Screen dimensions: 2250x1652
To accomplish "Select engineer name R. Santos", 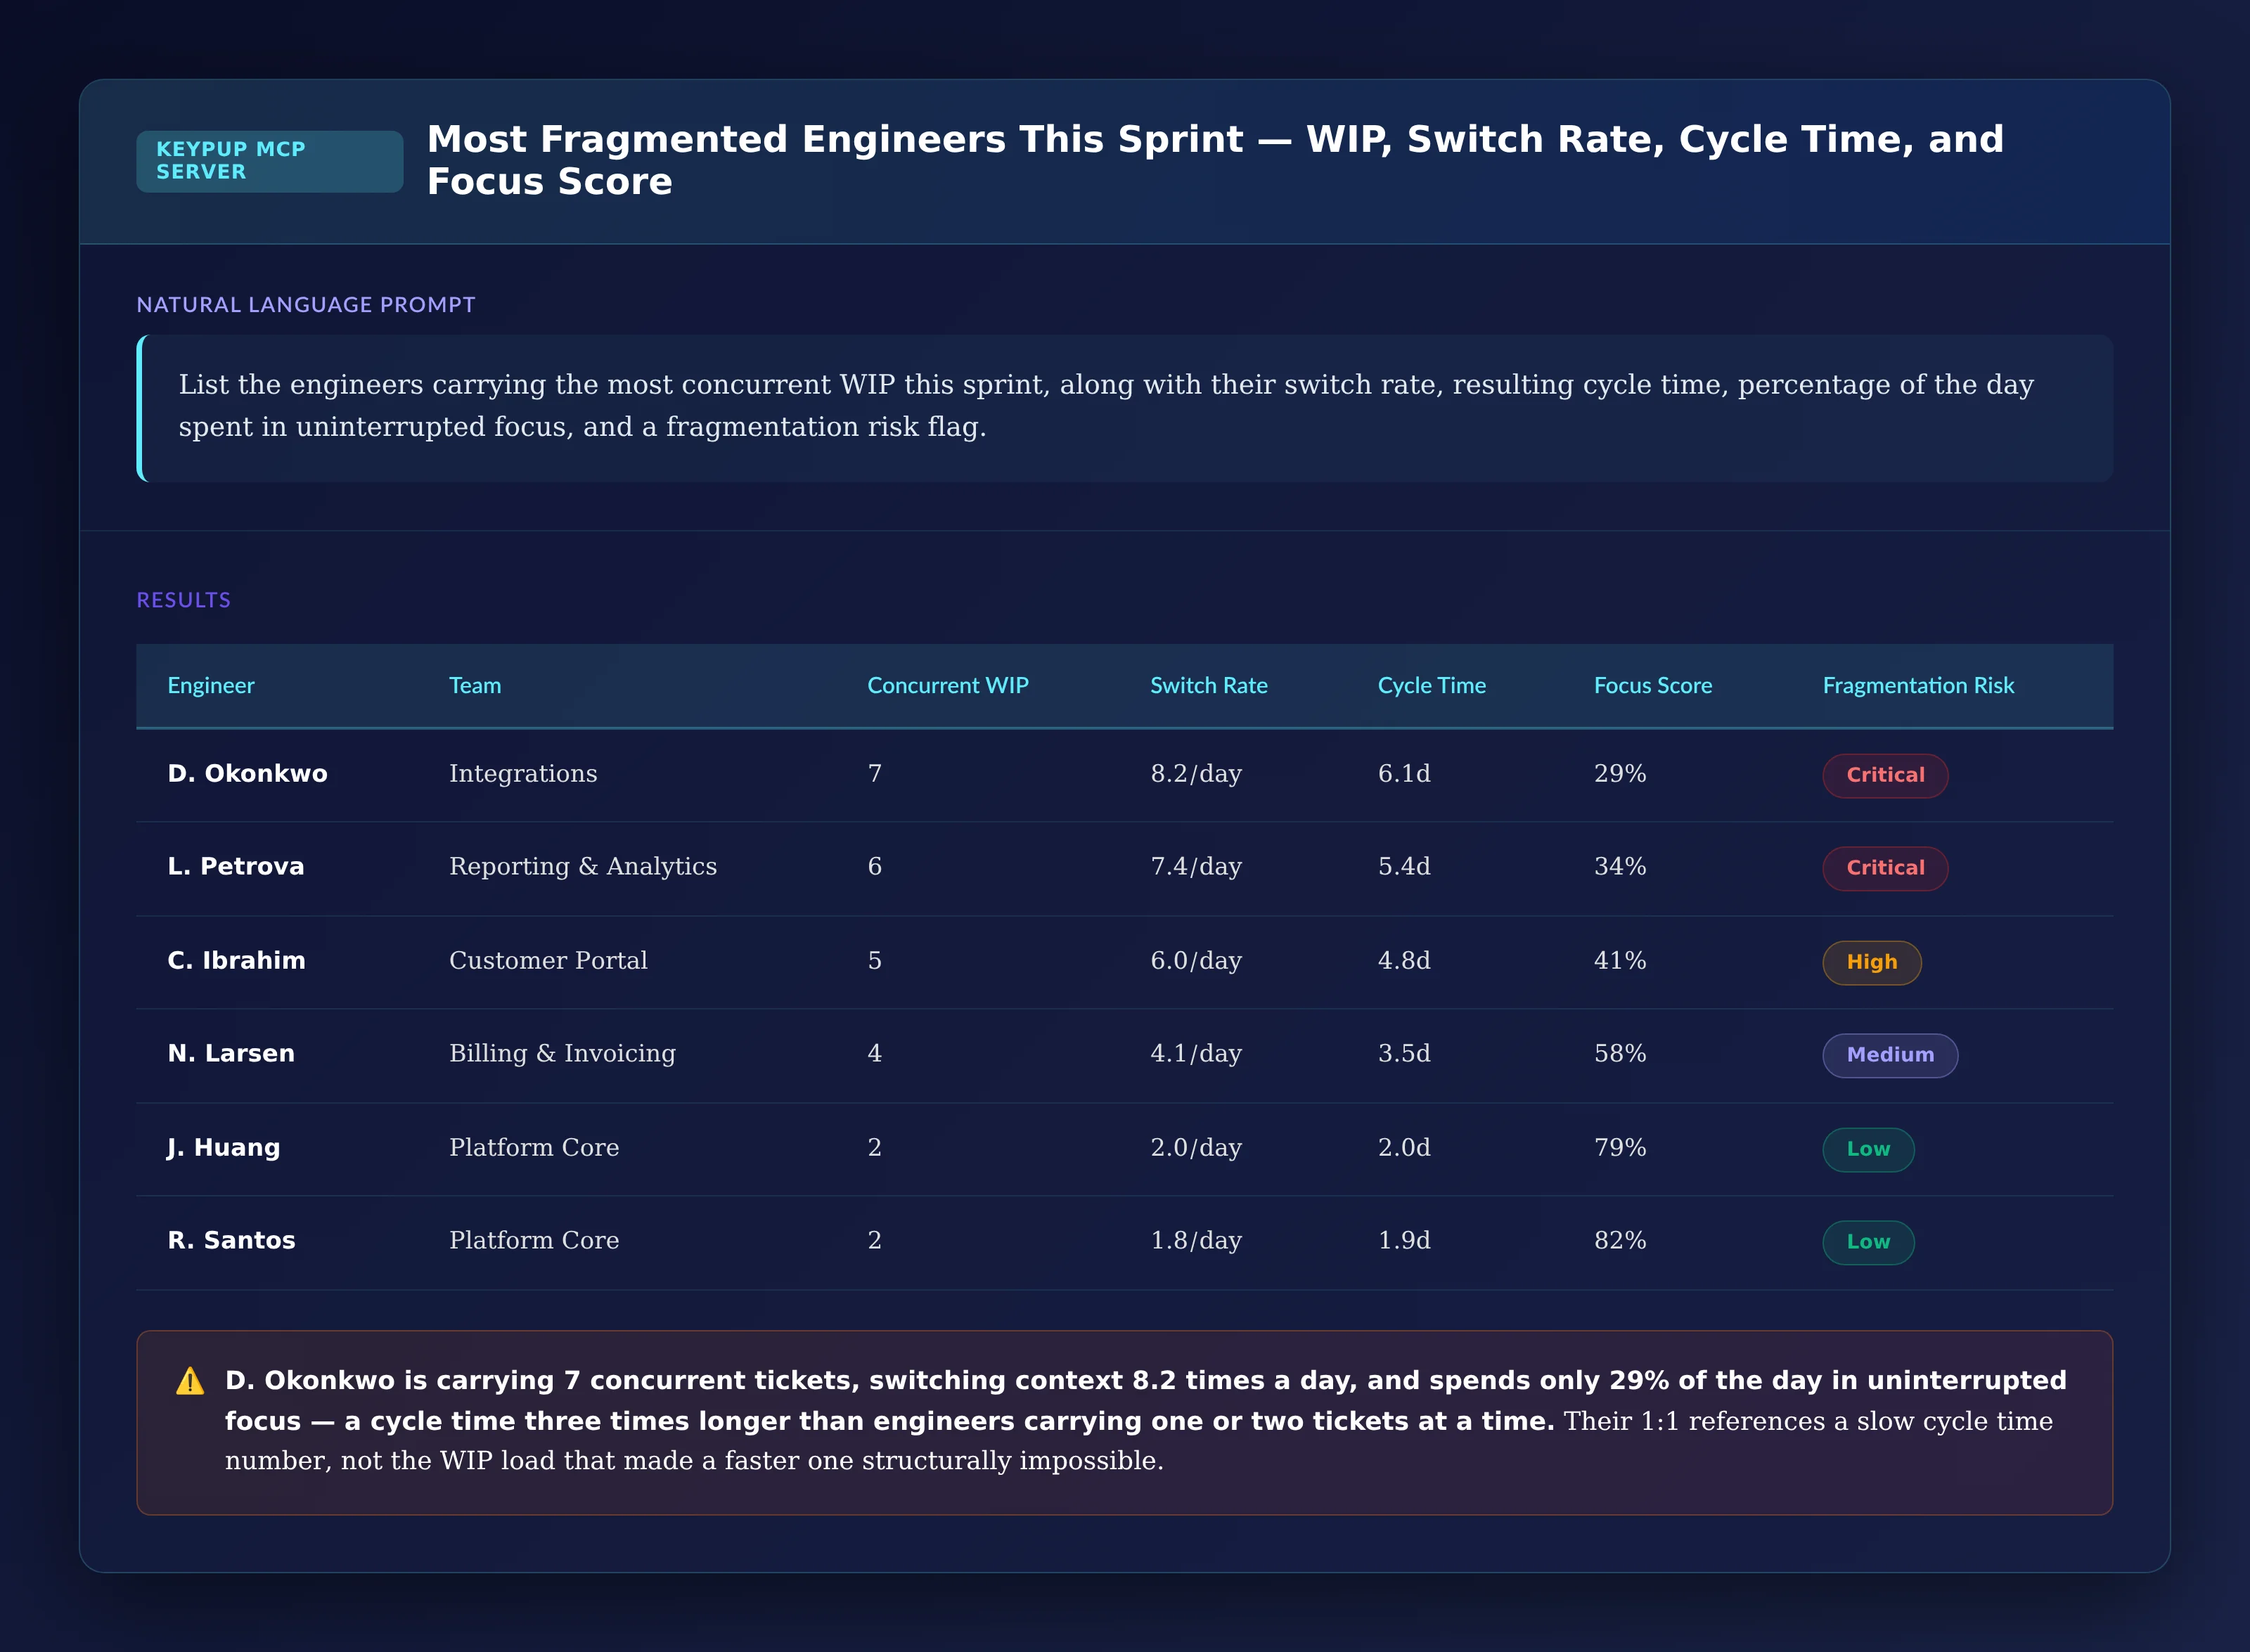I will coord(232,1241).
